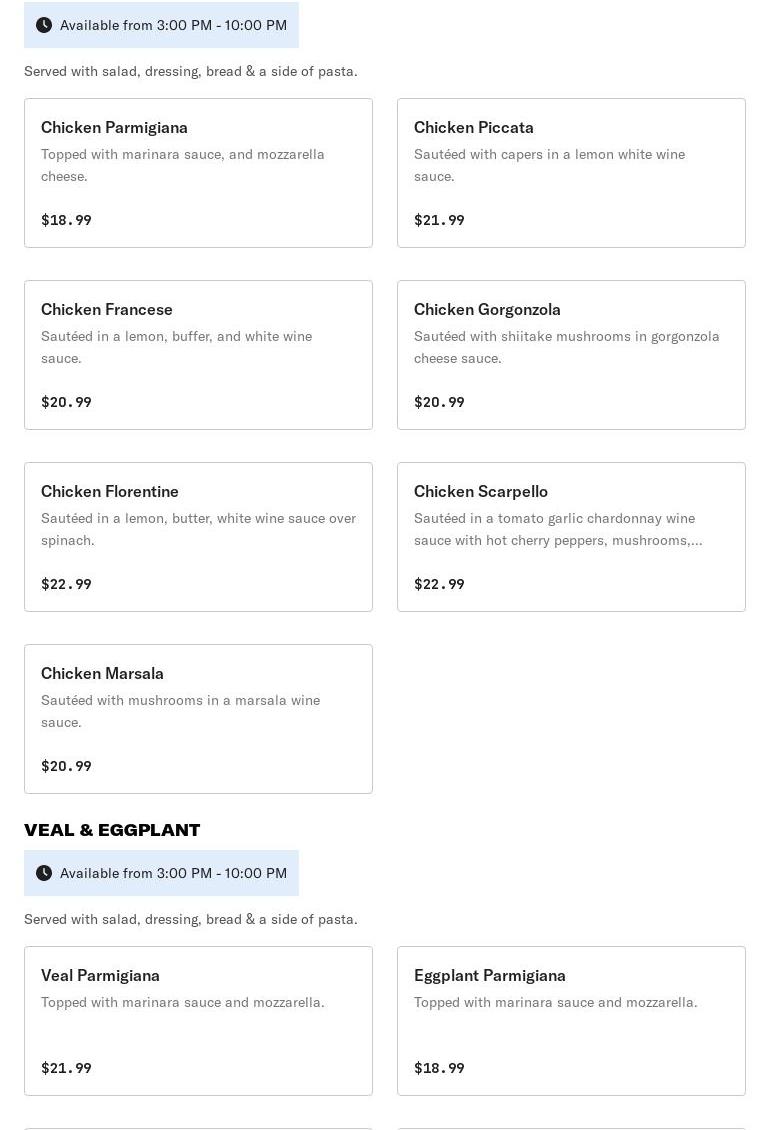The height and width of the screenshot is (1130, 770).
Task: Click the clock icon under Veal & Eggplant
Action: click(44, 873)
